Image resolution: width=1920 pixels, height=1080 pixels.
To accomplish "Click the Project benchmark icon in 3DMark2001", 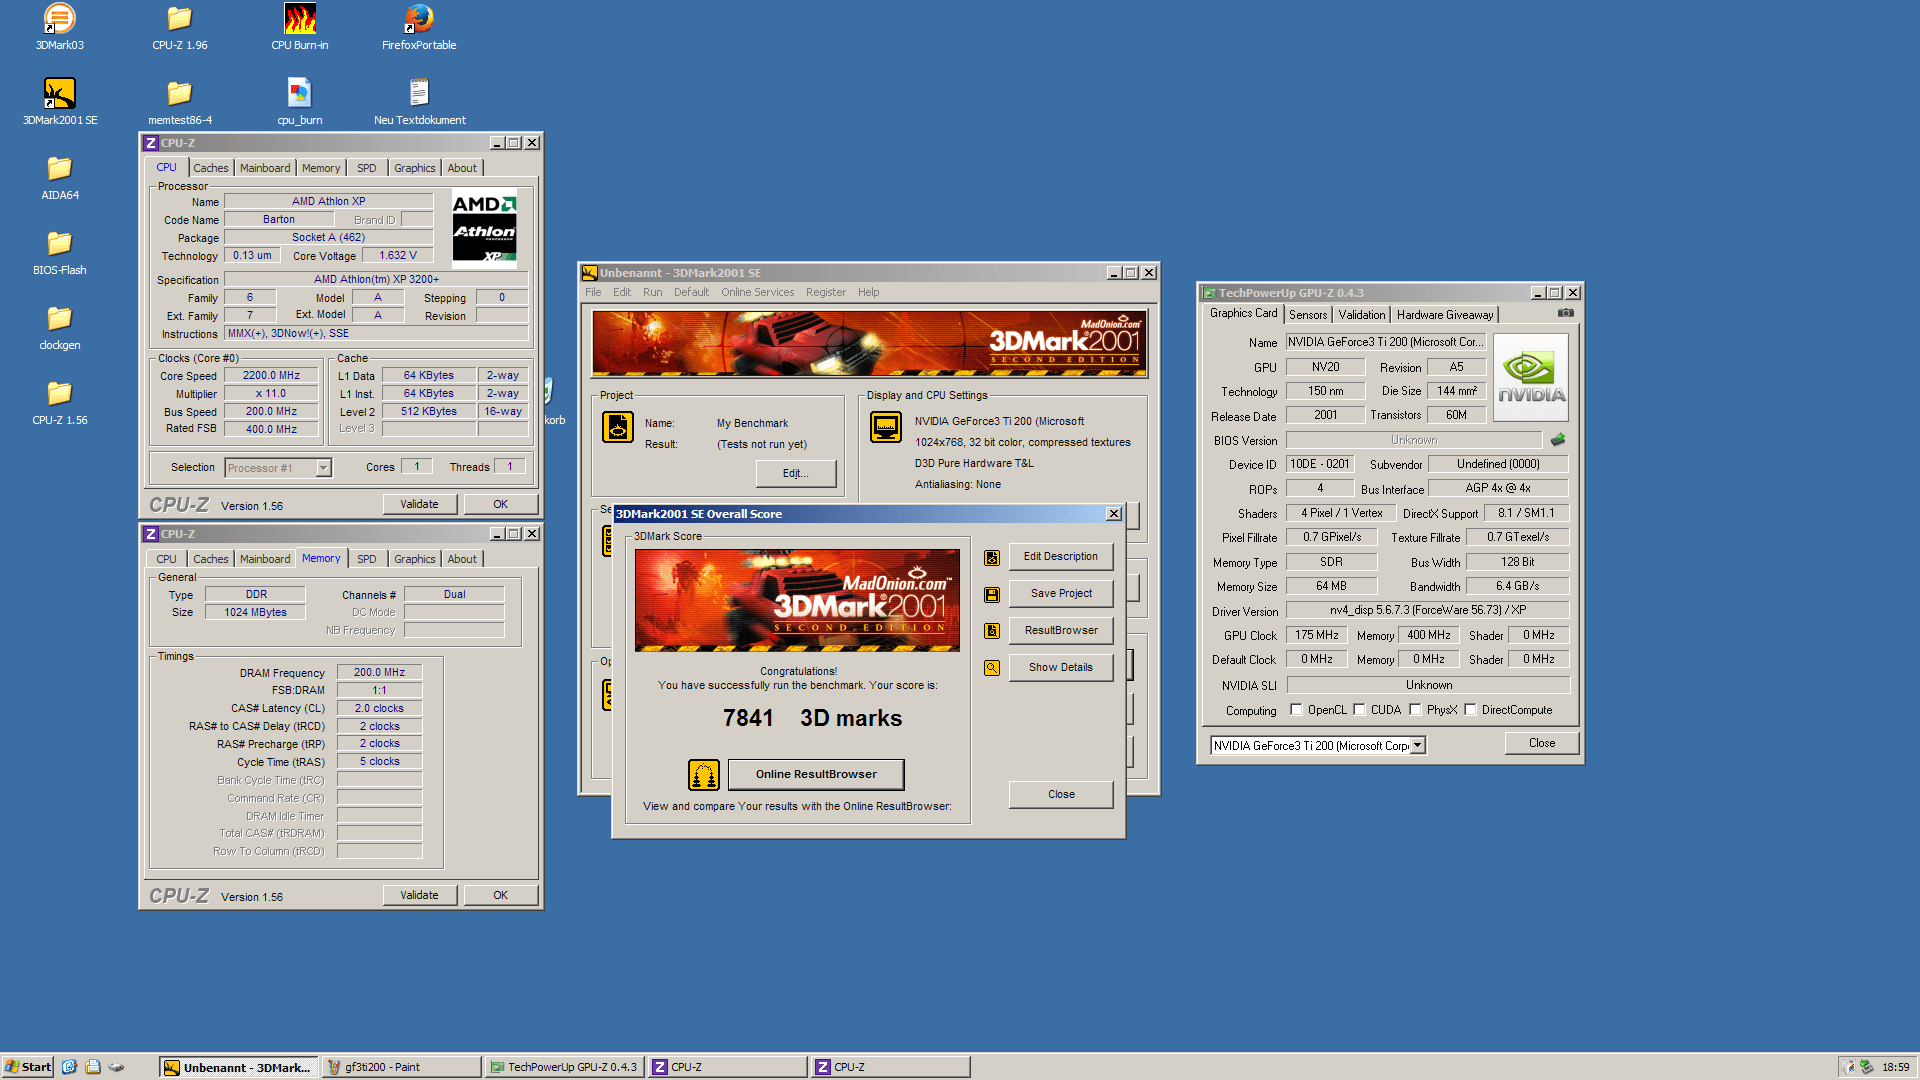I will point(618,427).
